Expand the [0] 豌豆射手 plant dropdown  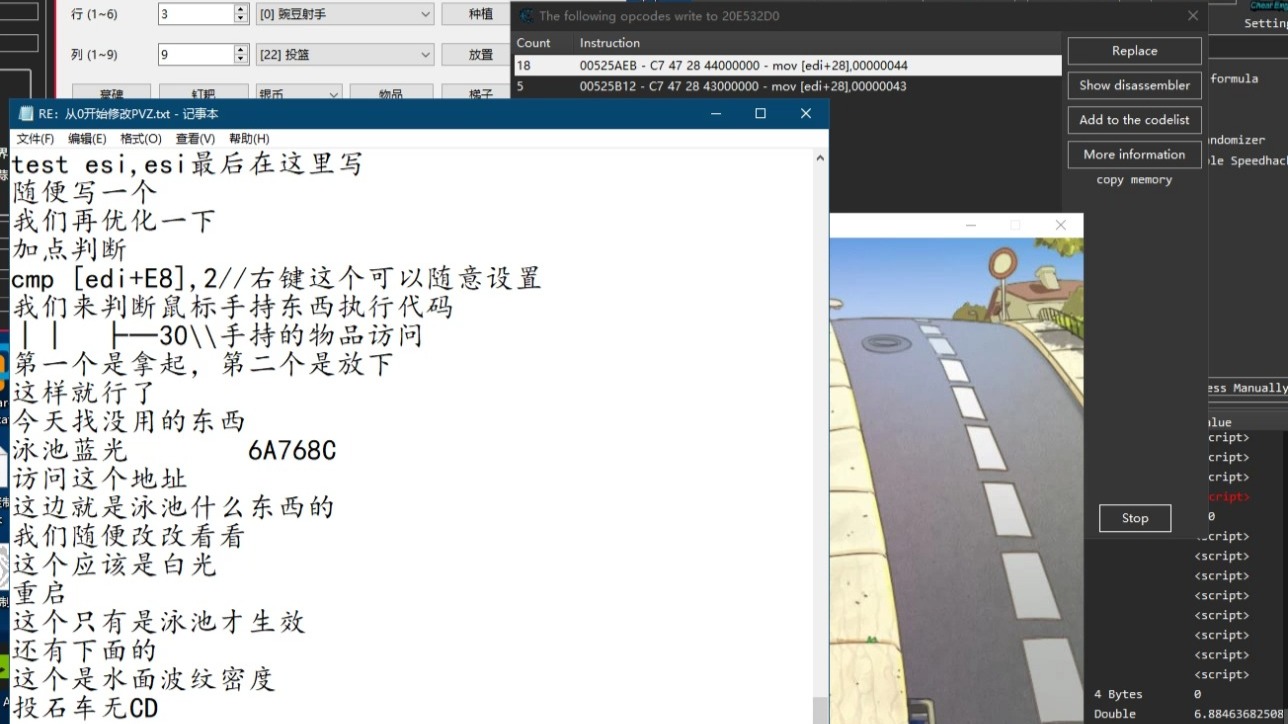click(x=345, y=14)
